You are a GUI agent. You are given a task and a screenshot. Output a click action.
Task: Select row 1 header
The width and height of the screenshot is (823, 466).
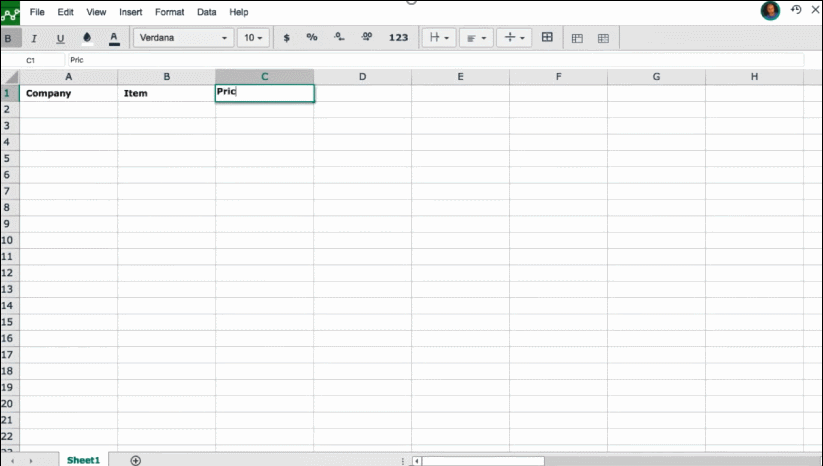tap(10, 93)
